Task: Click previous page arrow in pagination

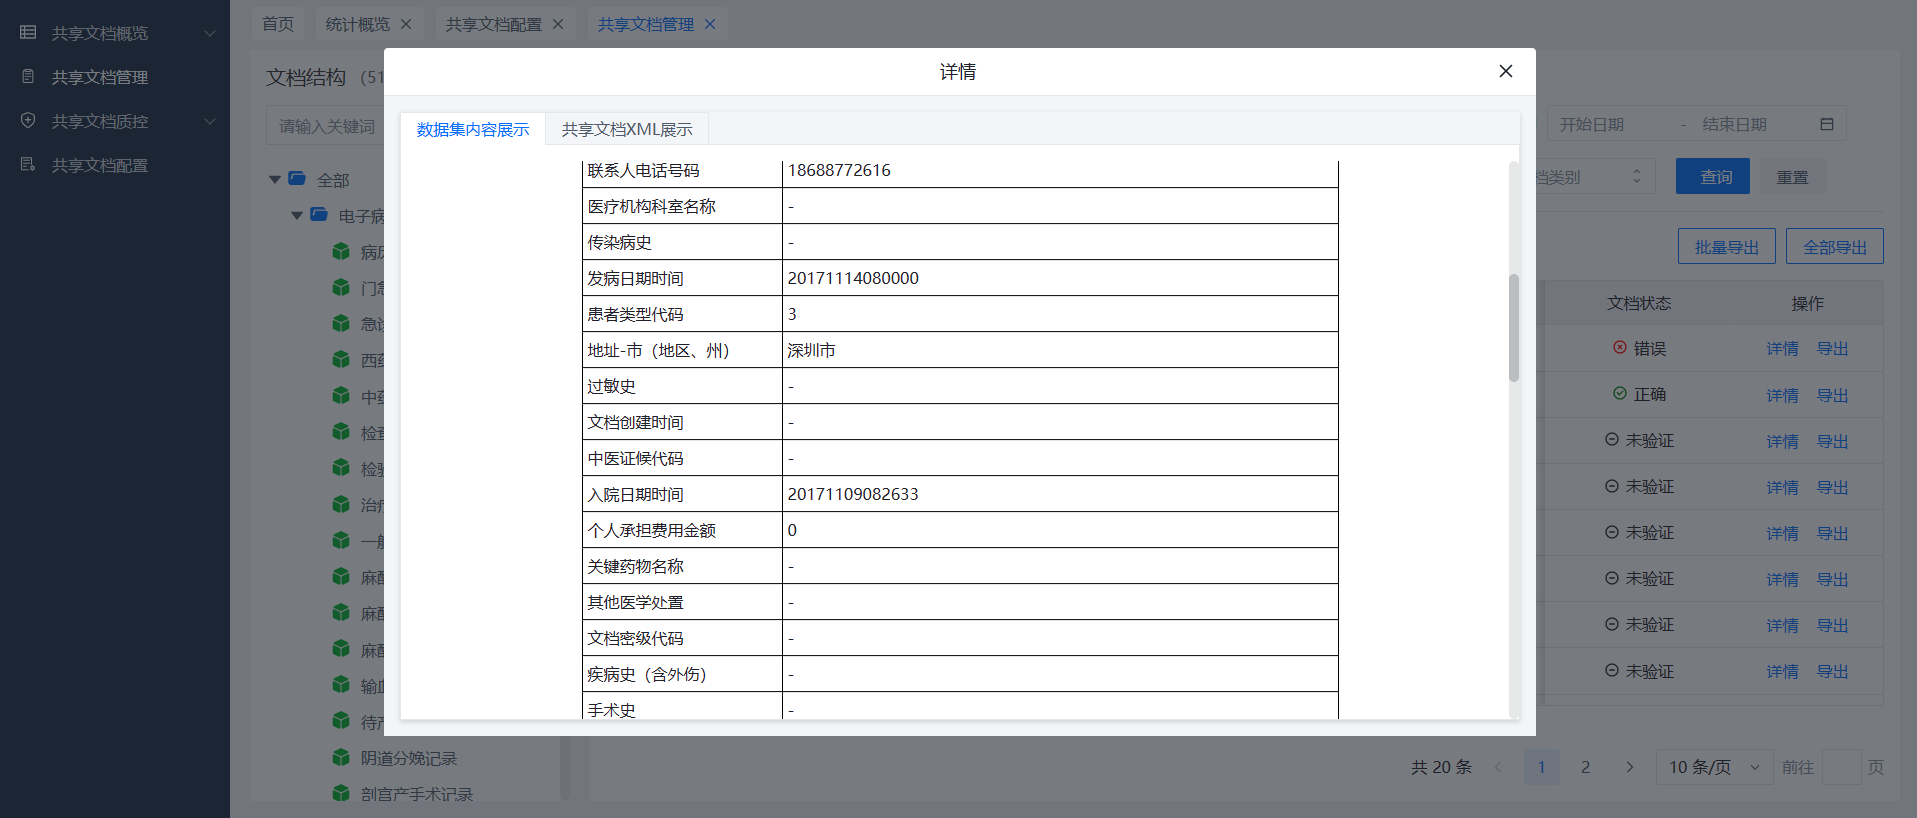Action: [1497, 767]
